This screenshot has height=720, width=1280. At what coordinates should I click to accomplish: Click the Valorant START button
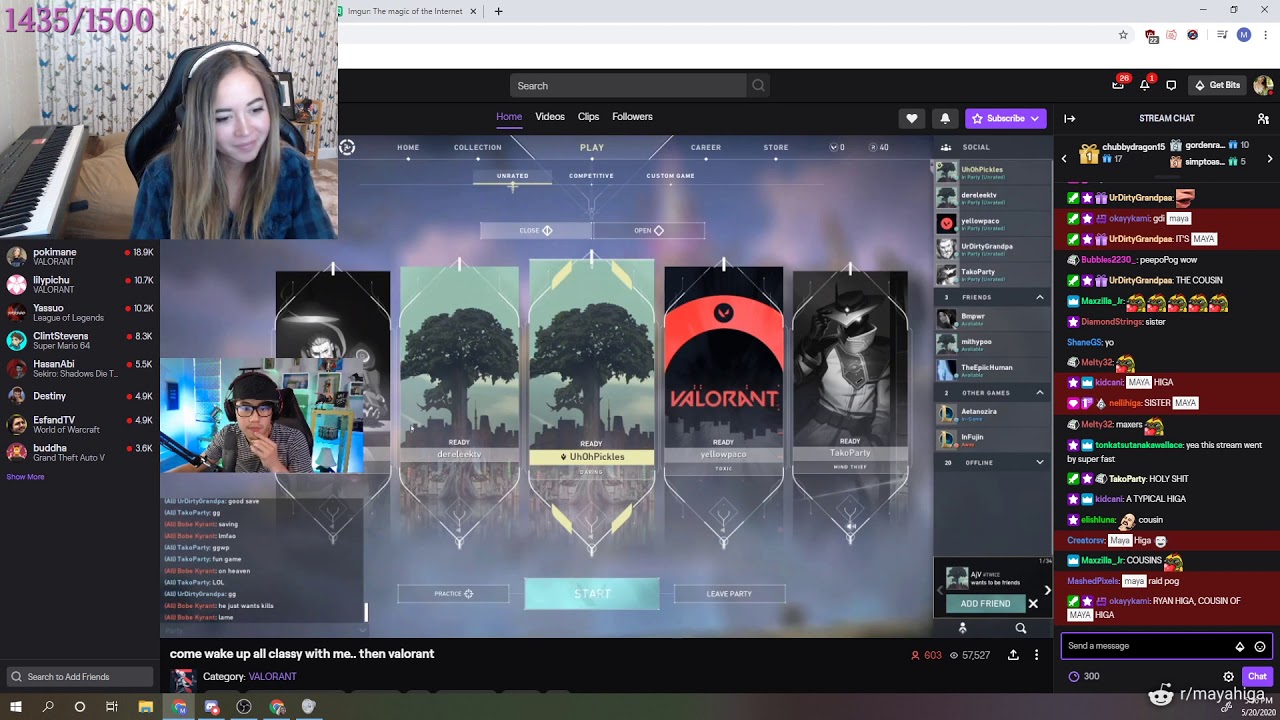pyautogui.click(x=592, y=594)
